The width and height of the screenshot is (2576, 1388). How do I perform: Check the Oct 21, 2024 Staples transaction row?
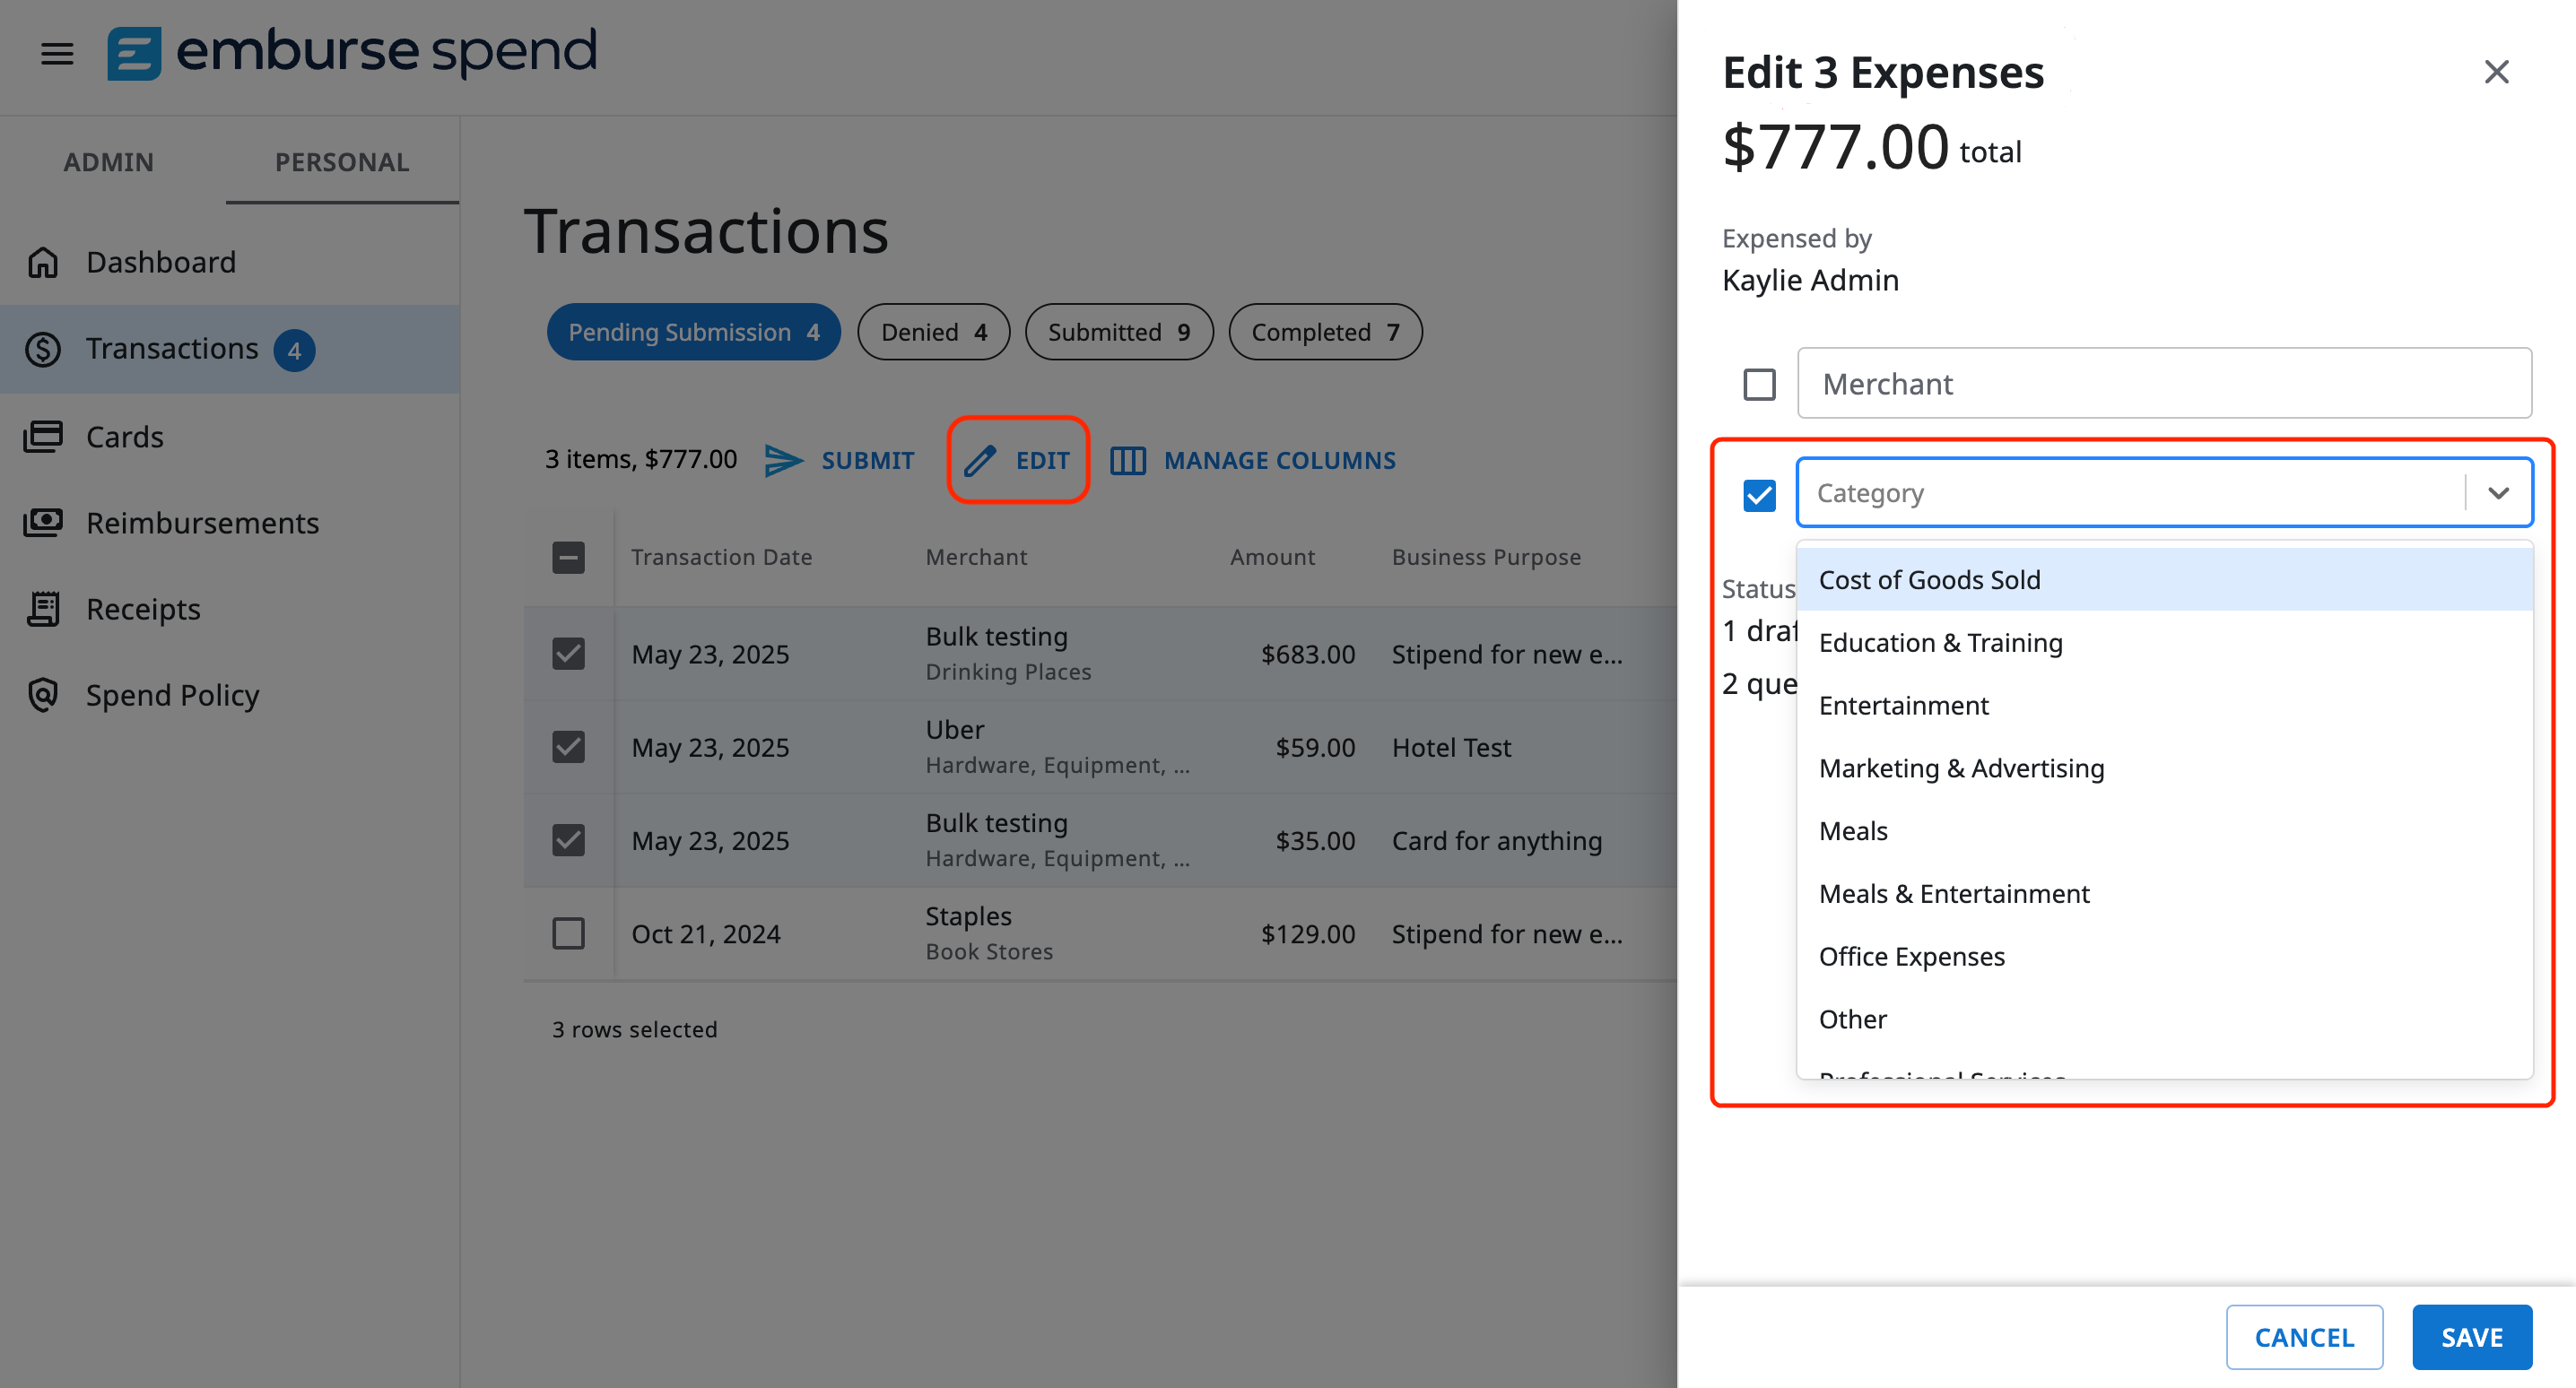click(568, 933)
